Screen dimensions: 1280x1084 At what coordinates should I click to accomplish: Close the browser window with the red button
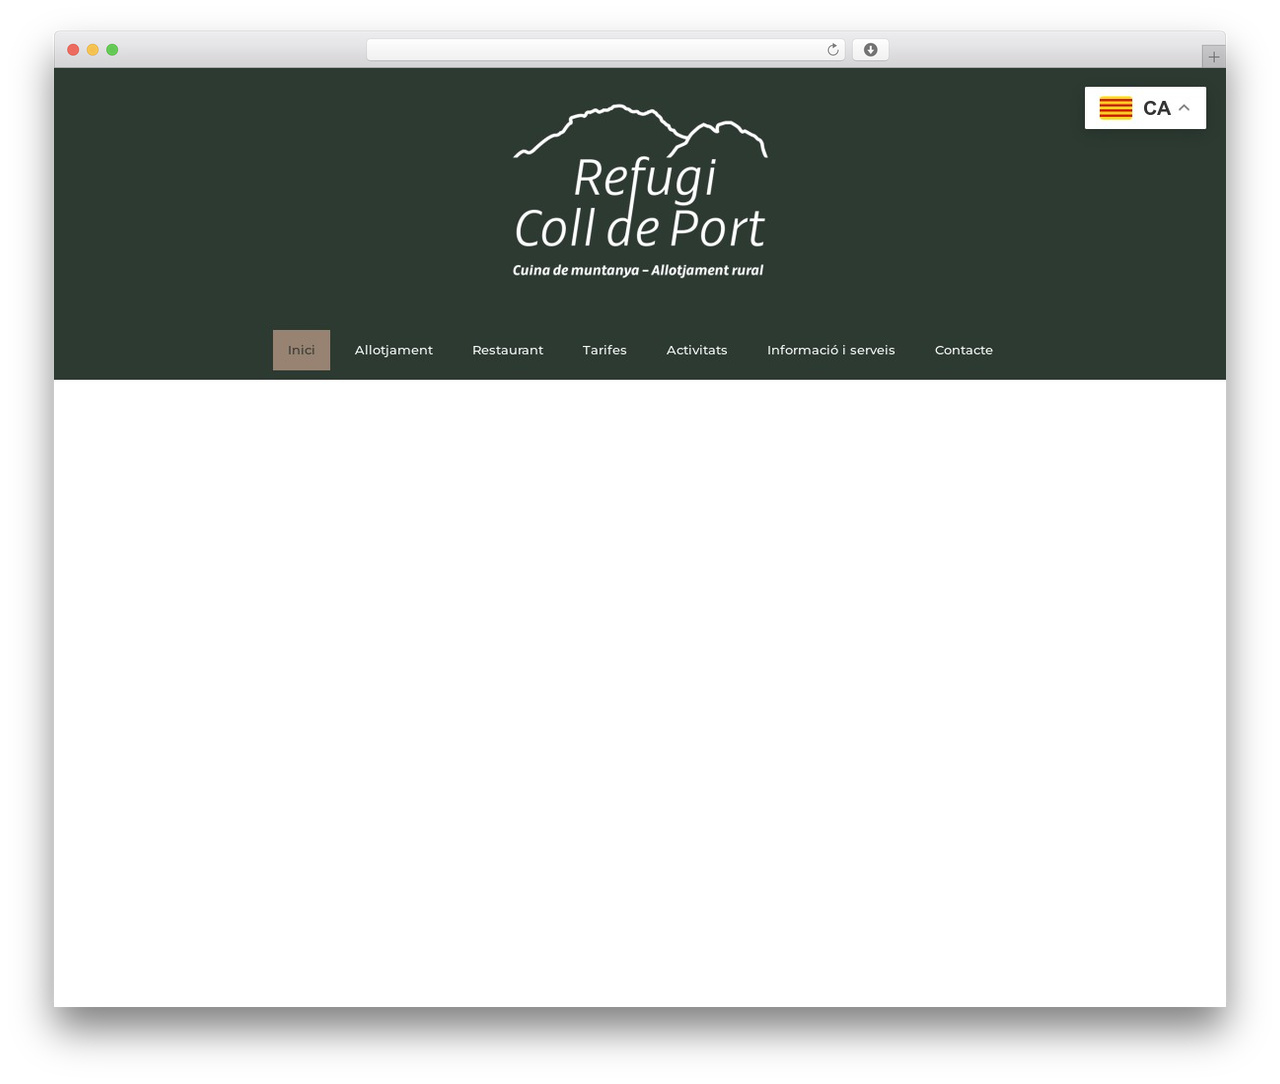tap(73, 50)
